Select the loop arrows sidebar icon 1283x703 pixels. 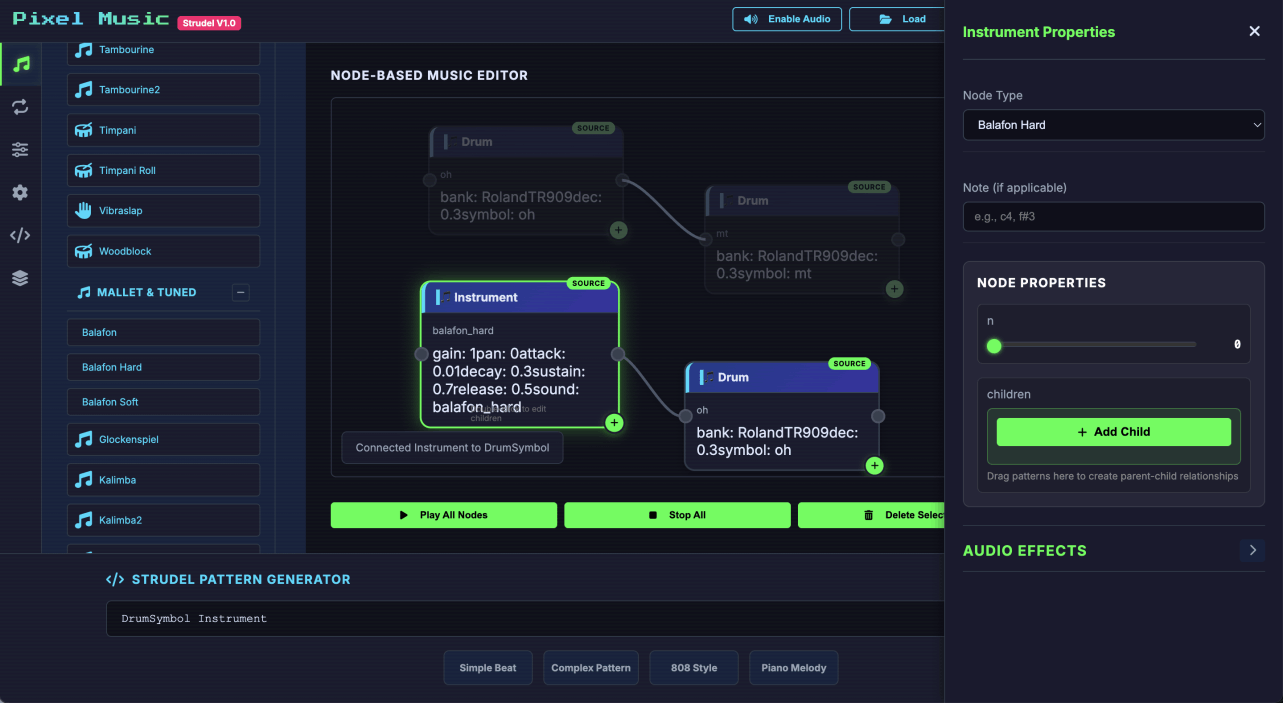pyautogui.click(x=20, y=107)
